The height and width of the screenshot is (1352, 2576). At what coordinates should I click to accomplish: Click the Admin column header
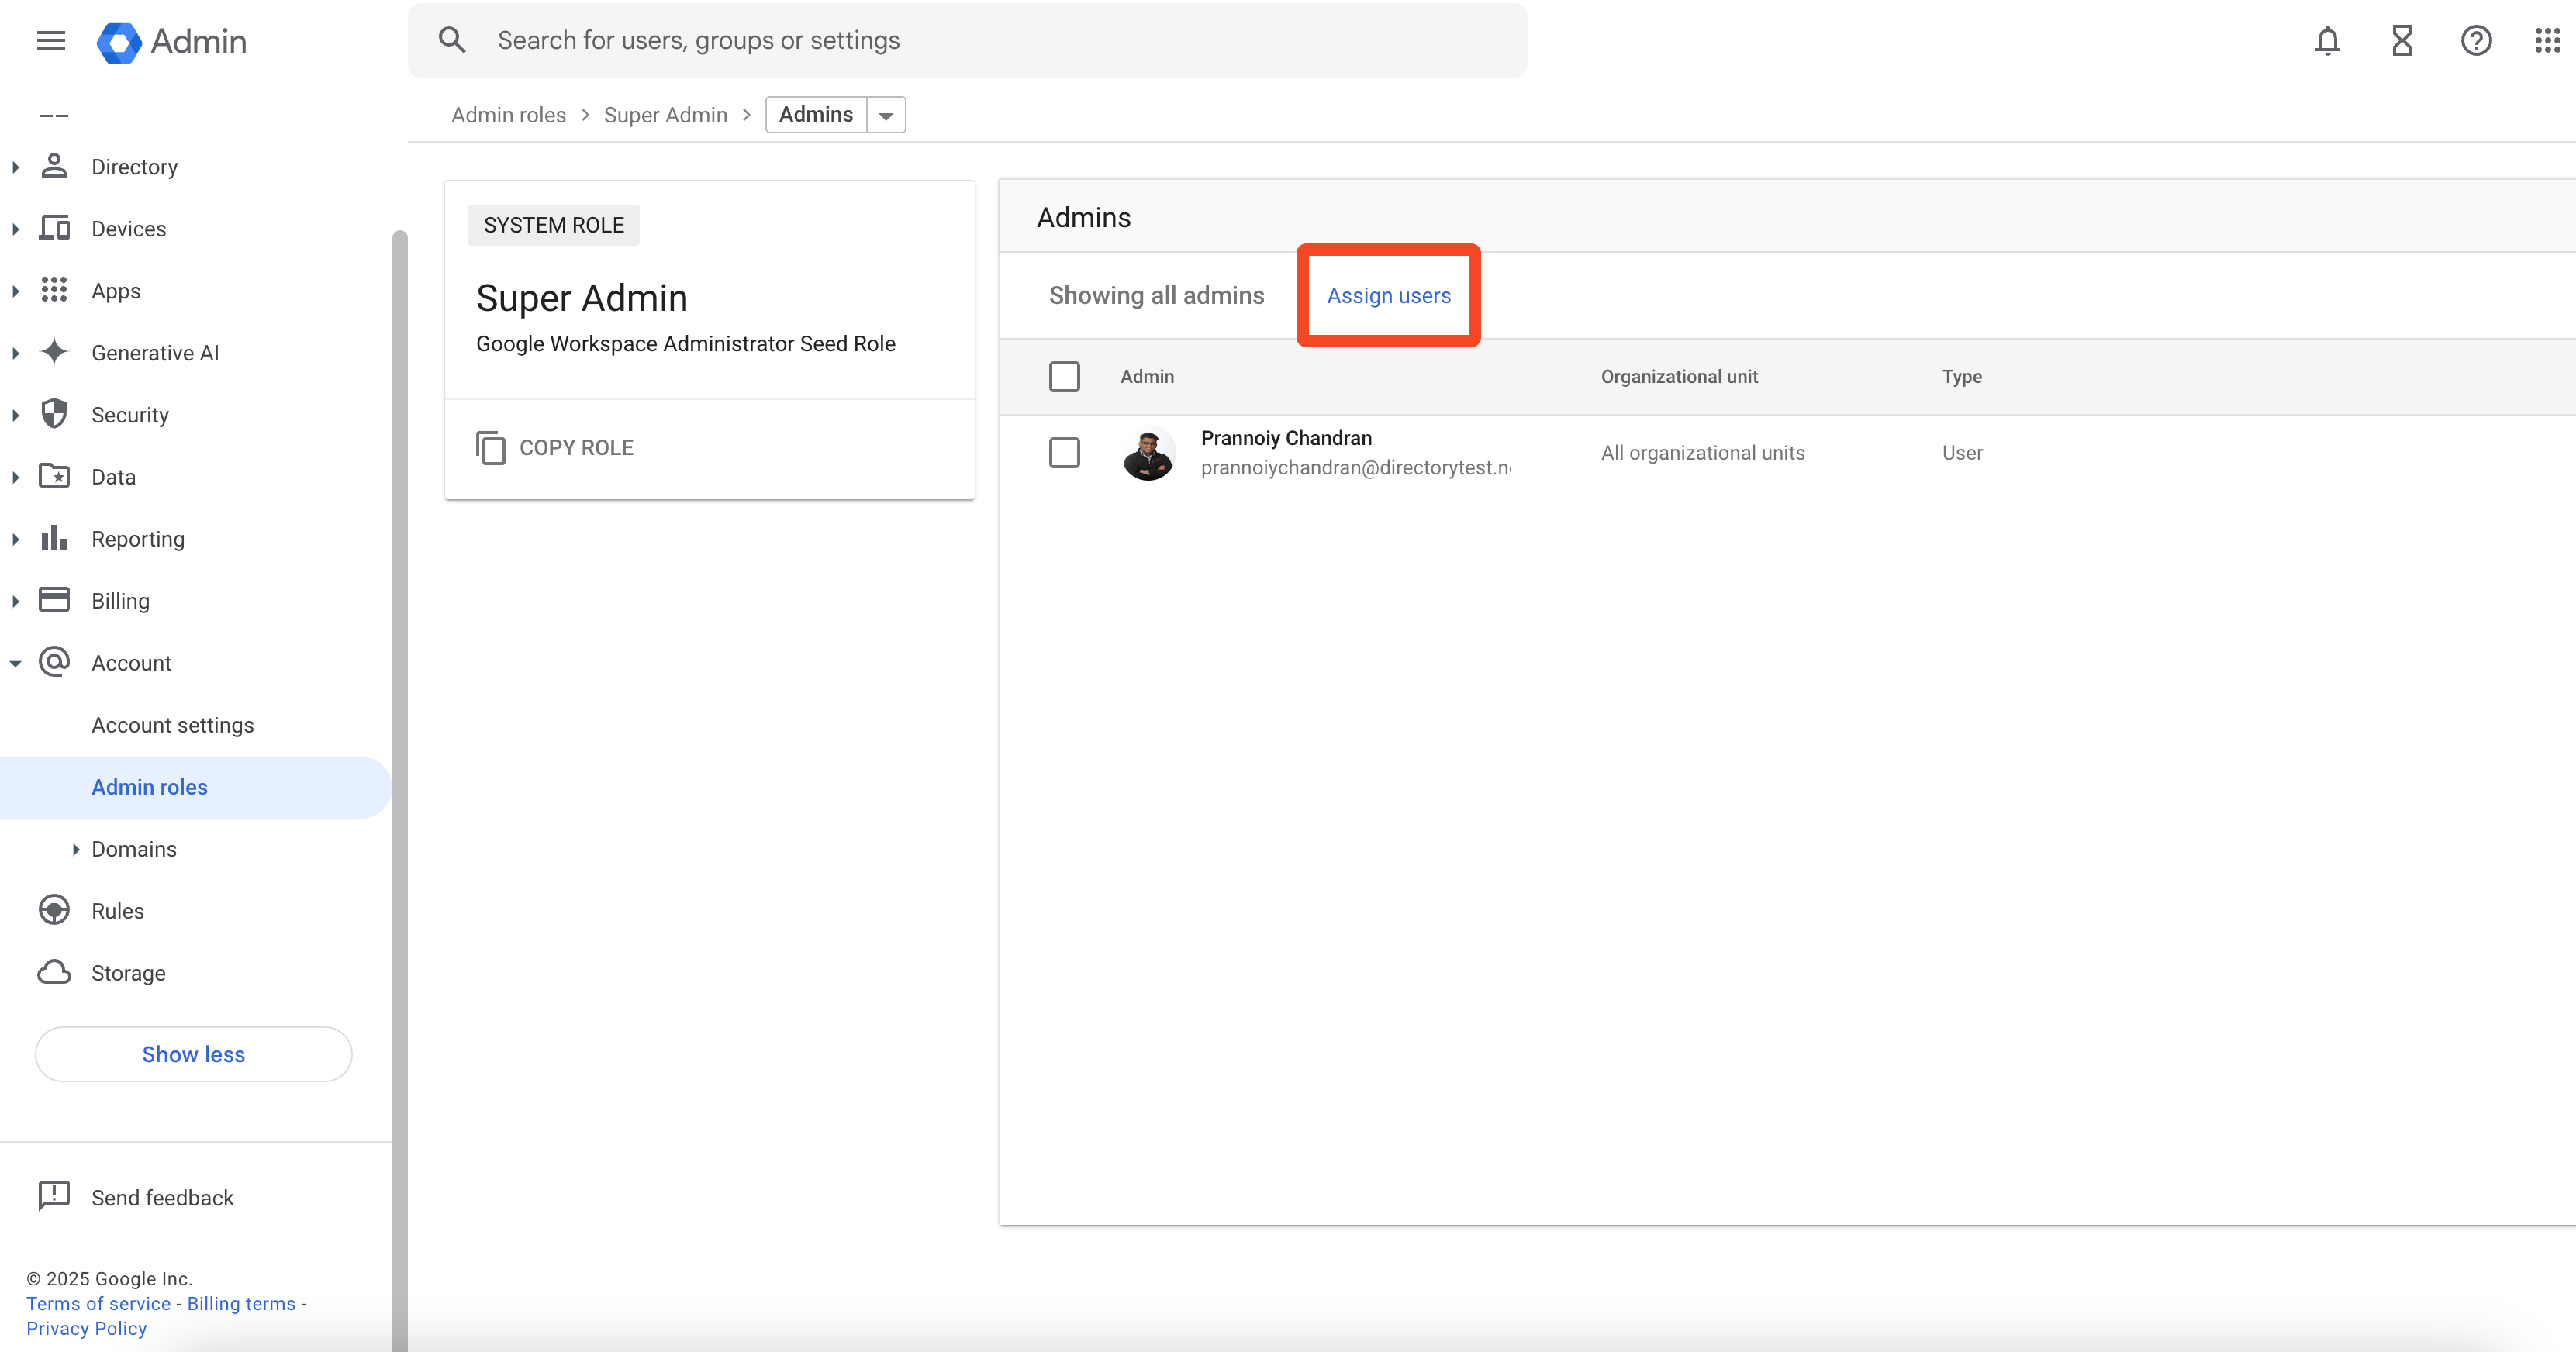tap(1147, 376)
